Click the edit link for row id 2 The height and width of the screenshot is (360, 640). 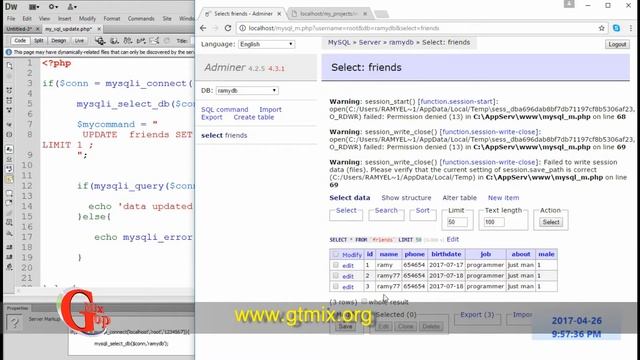(x=348, y=276)
